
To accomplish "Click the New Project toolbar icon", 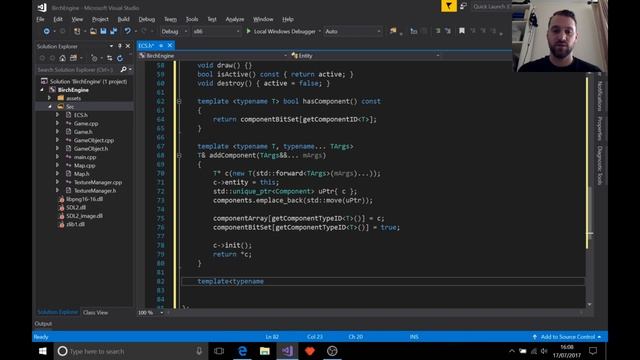I will pyautogui.click(x=77, y=31).
